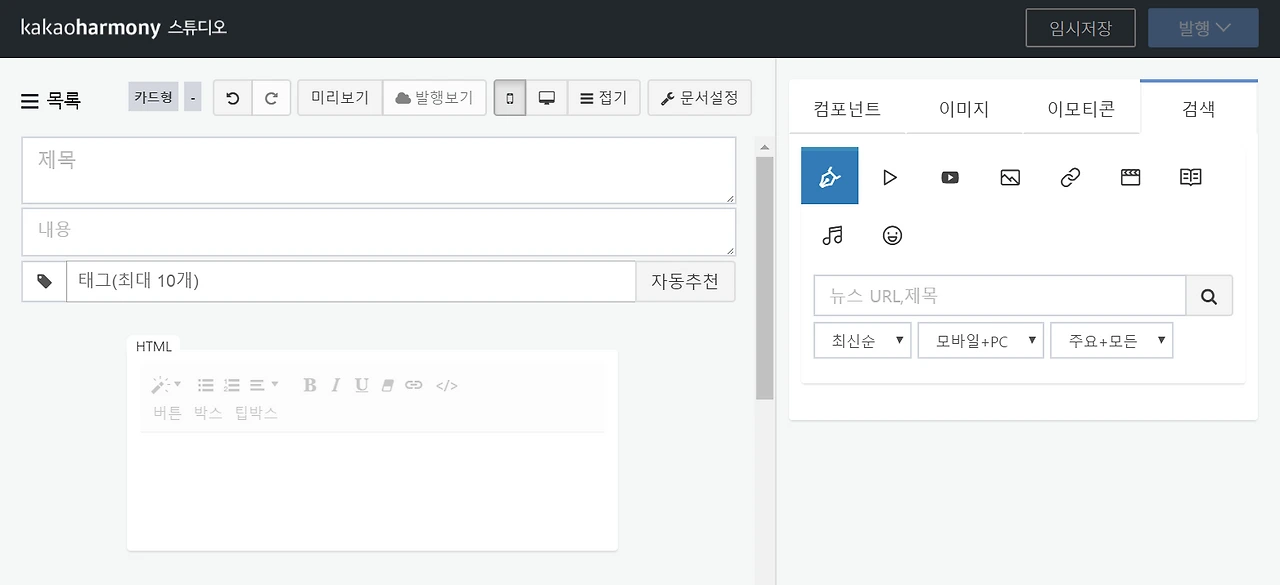The height and width of the screenshot is (585, 1280).
Task: Click the 임시저장 save button
Action: (x=1080, y=27)
